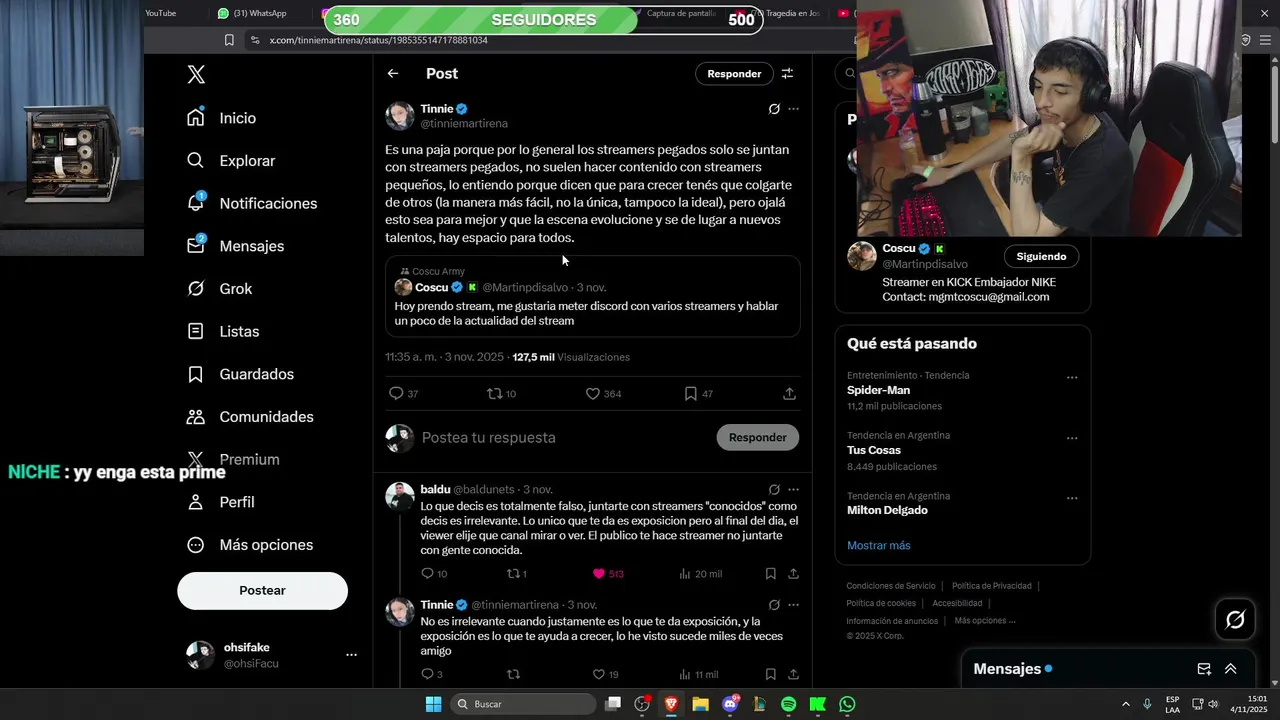Like Tinnie's reply with 19 likes
This screenshot has height=720, width=1280.
pos(599,675)
